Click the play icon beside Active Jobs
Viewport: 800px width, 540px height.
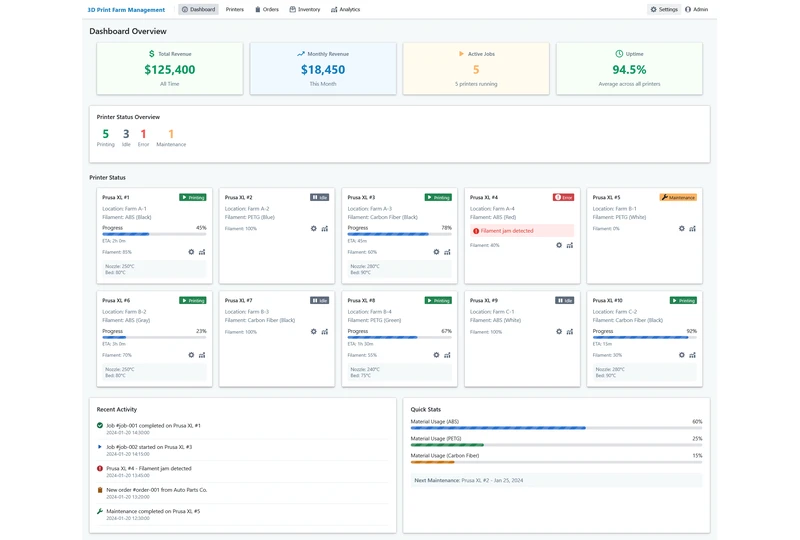click(461, 54)
